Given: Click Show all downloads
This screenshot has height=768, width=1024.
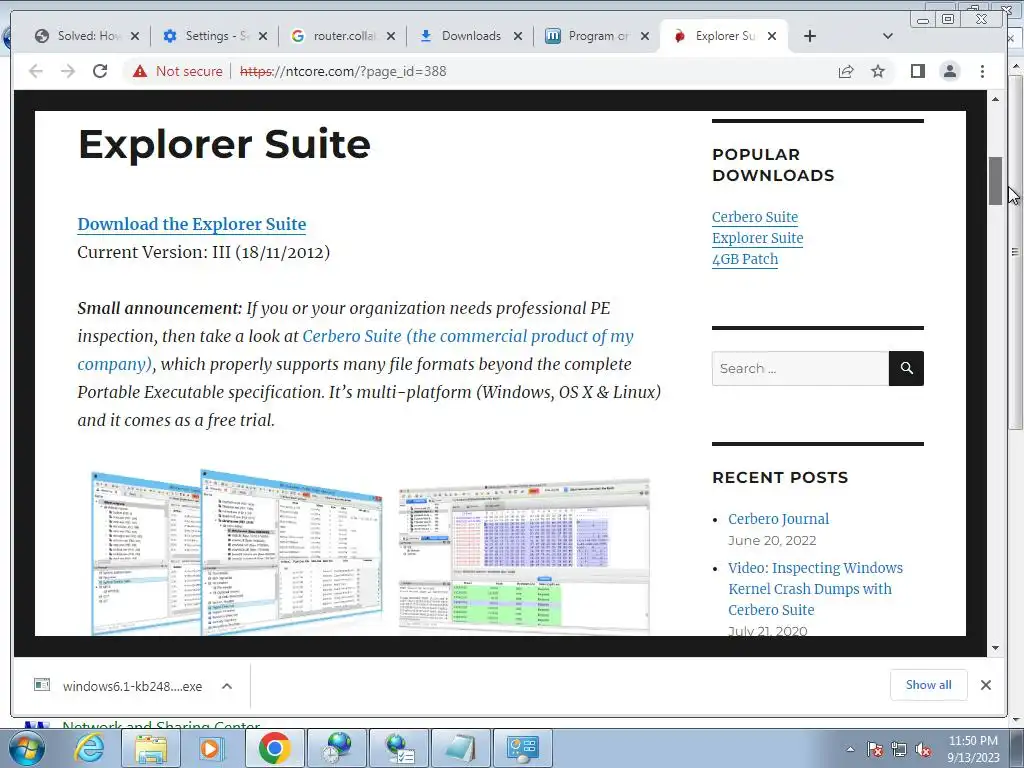Looking at the screenshot, I should pos(928,684).
